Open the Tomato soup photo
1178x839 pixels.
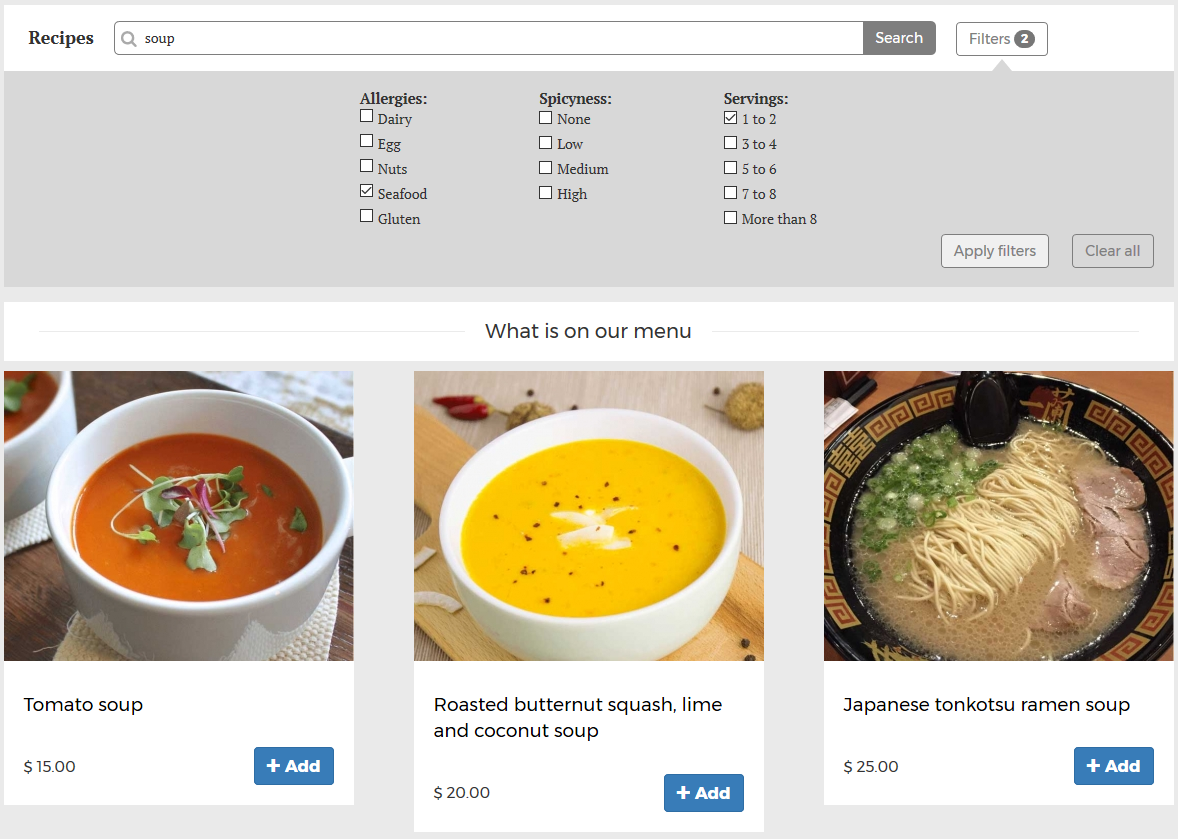pos(179,516)
